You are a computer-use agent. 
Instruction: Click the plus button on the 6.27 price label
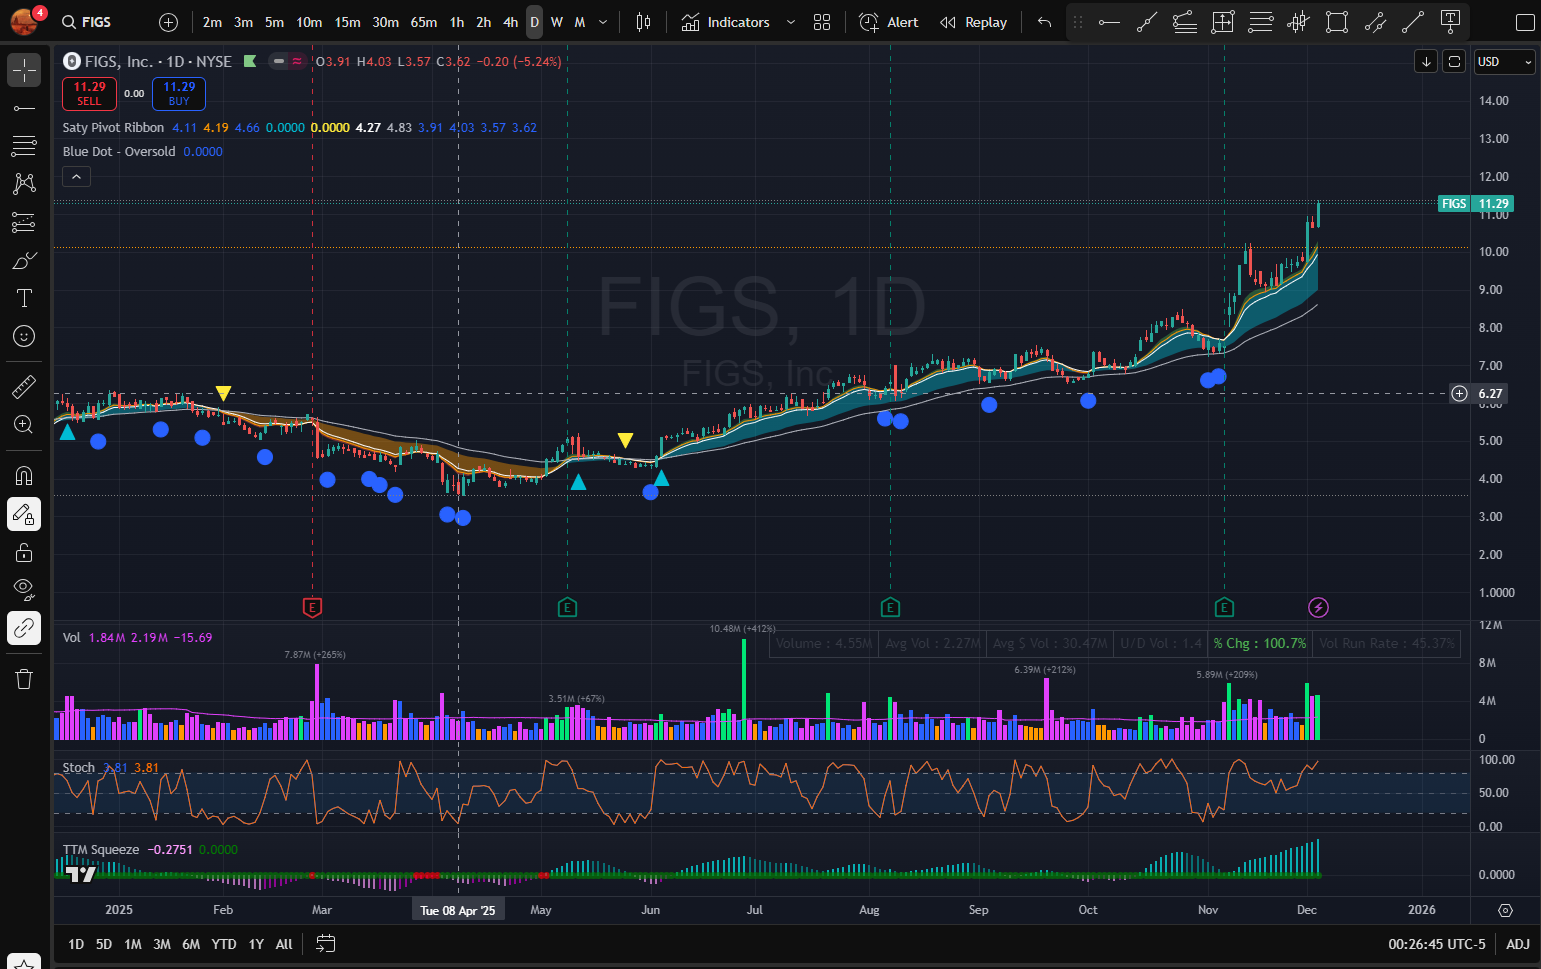click(x=1460, y=394)
